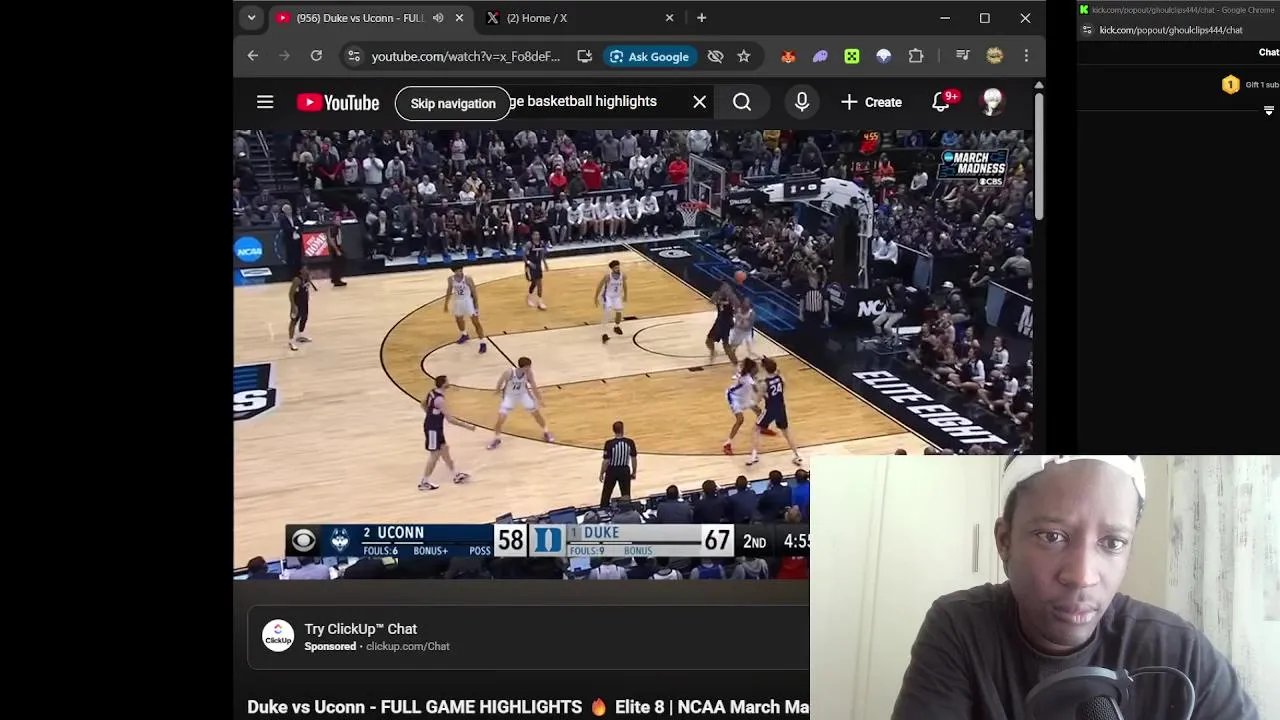Viewport: 1280px width, 720px height.
Task: Open the YouTube account avatar menu
Action: coord(992,102)
